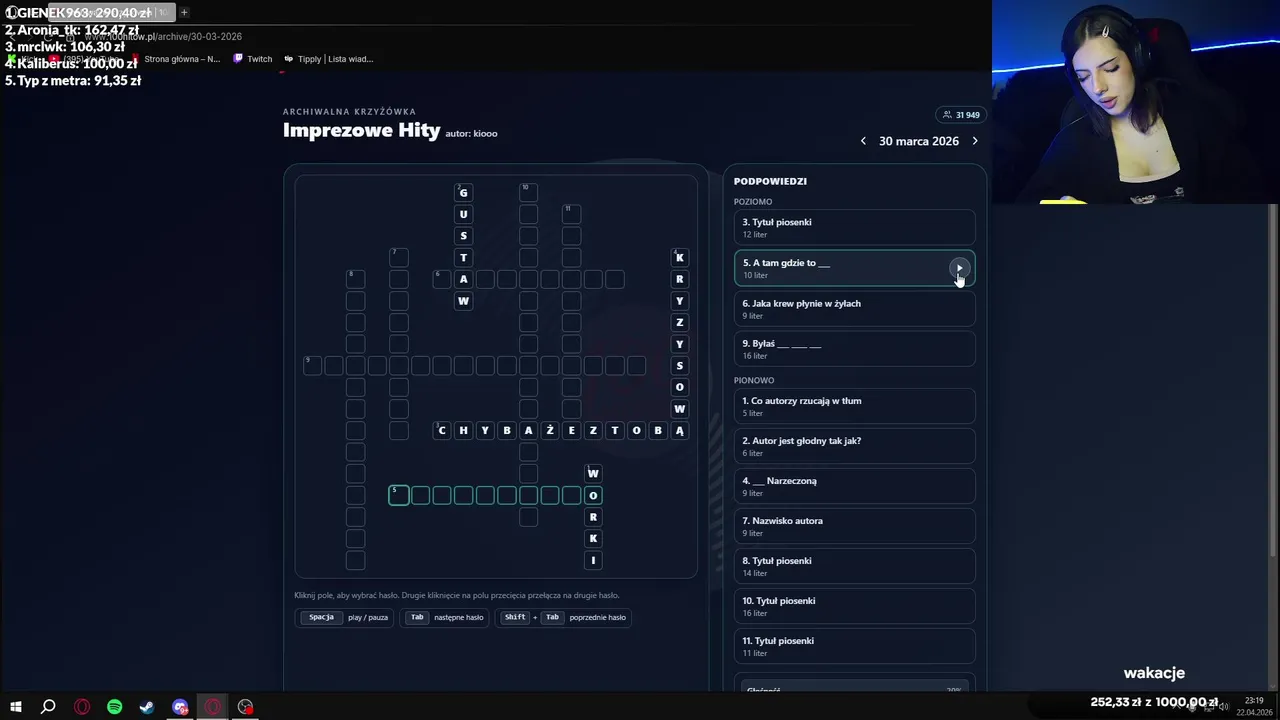1280x720 pixels.
Task: Click the crossword cell numbered 11
Action: (571, 214)
